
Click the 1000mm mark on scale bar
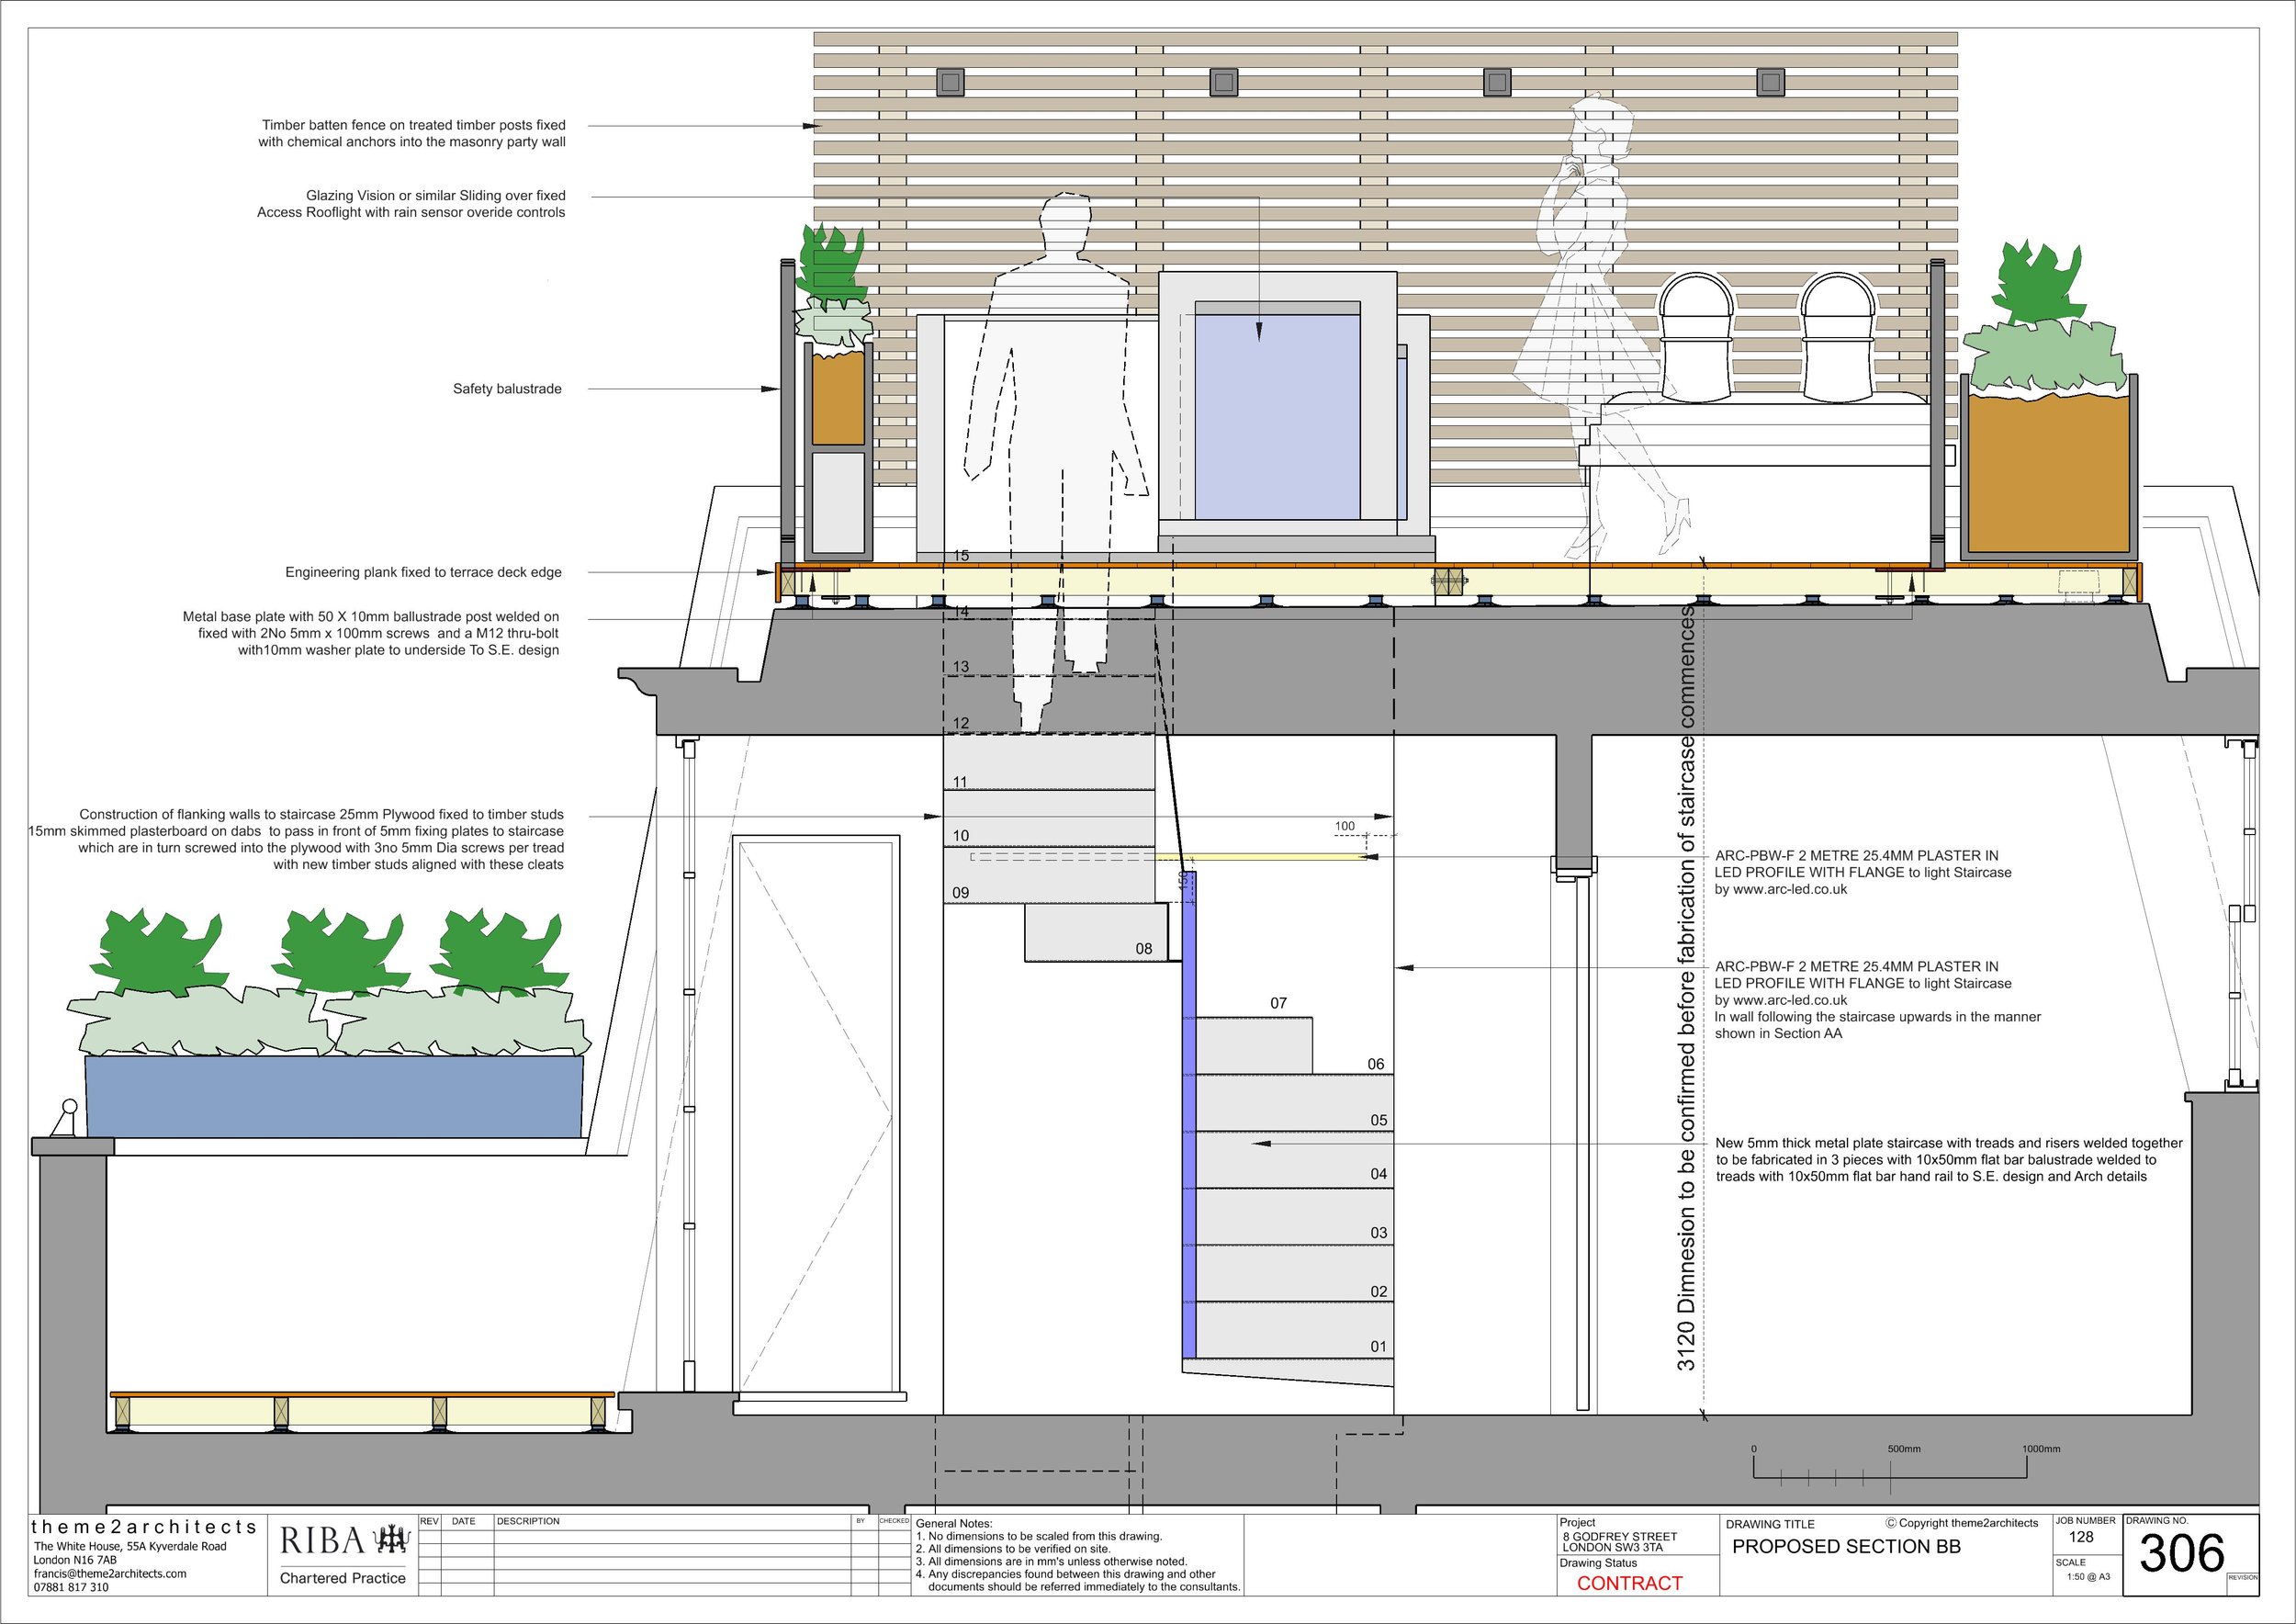pos(2040,1449)
